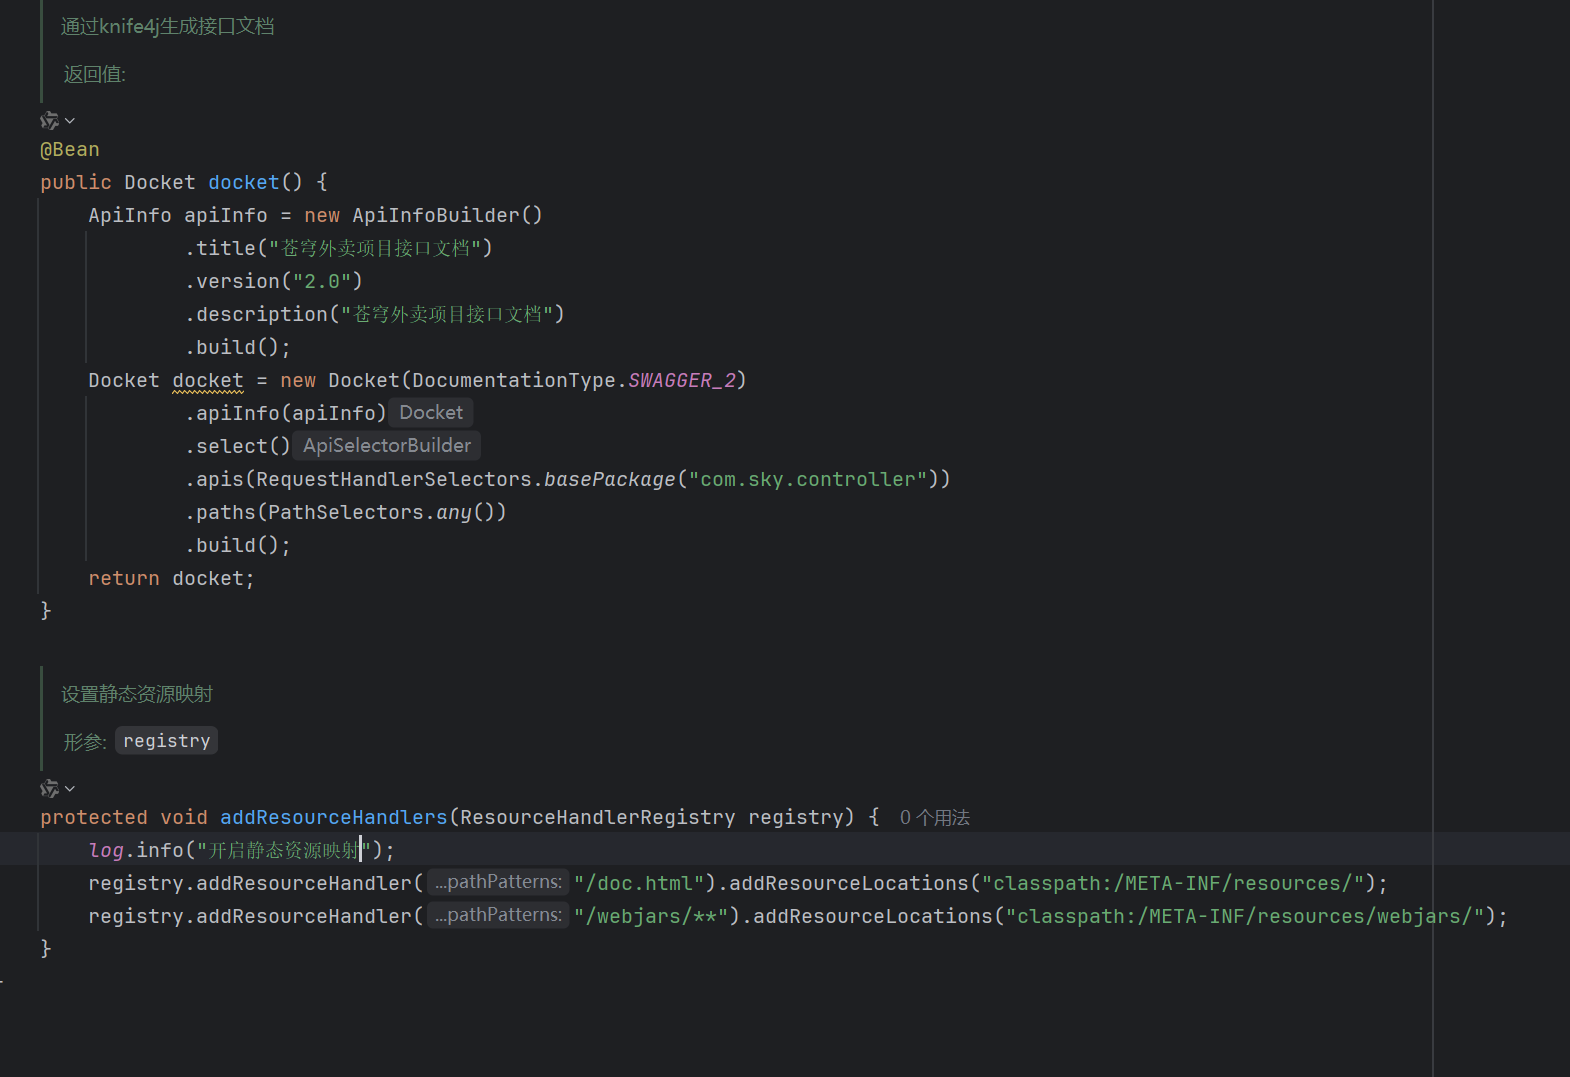1570x1077 pixels.
Task: Click the SWAGGER_2 constant
Action: coord(682,381)
